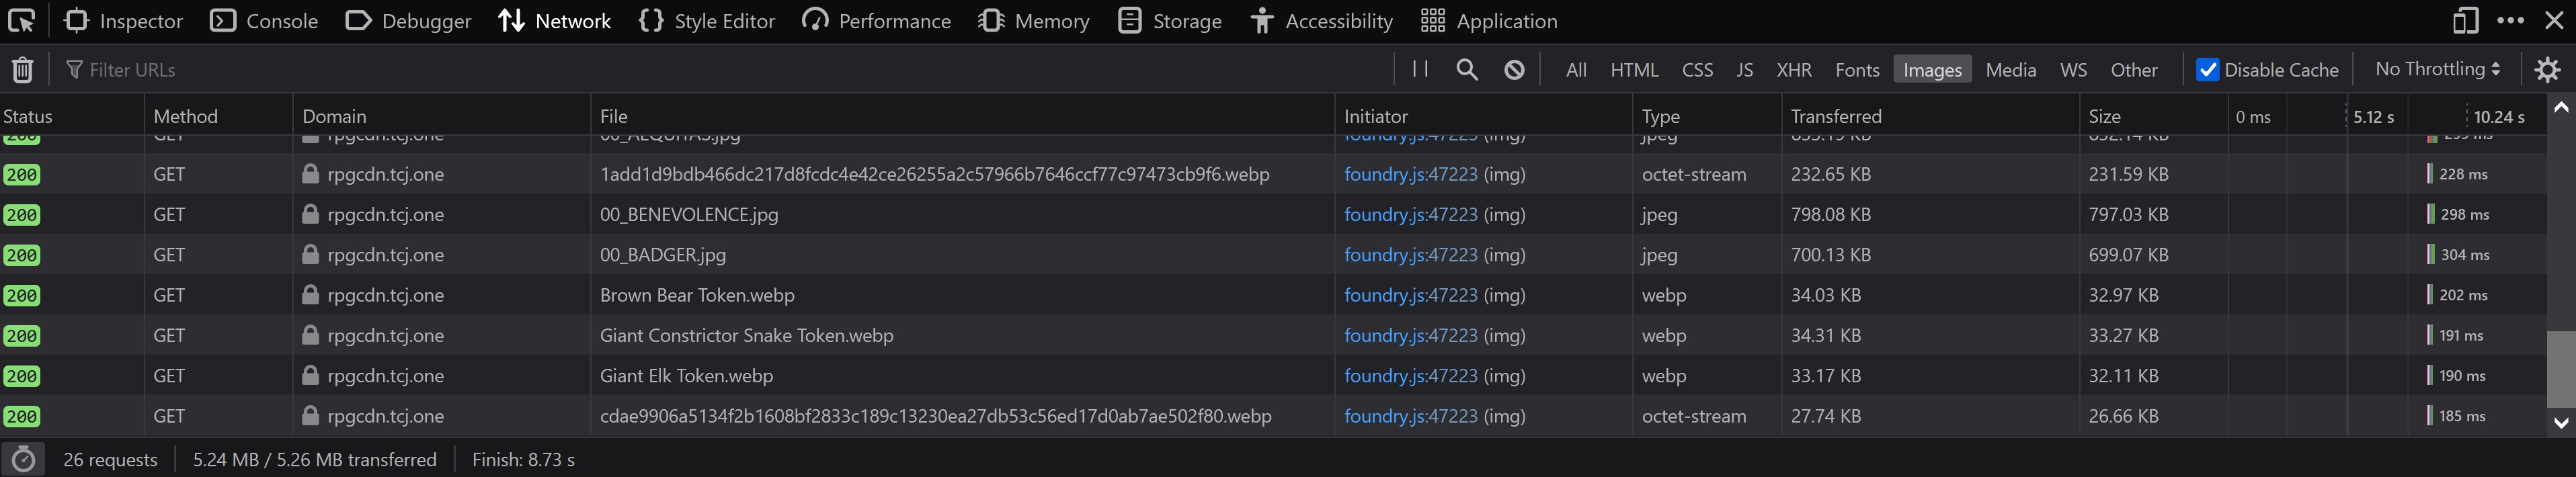Switch to the Console tab
Viewport: 2576px width, 477px height.
pos(264,21)
